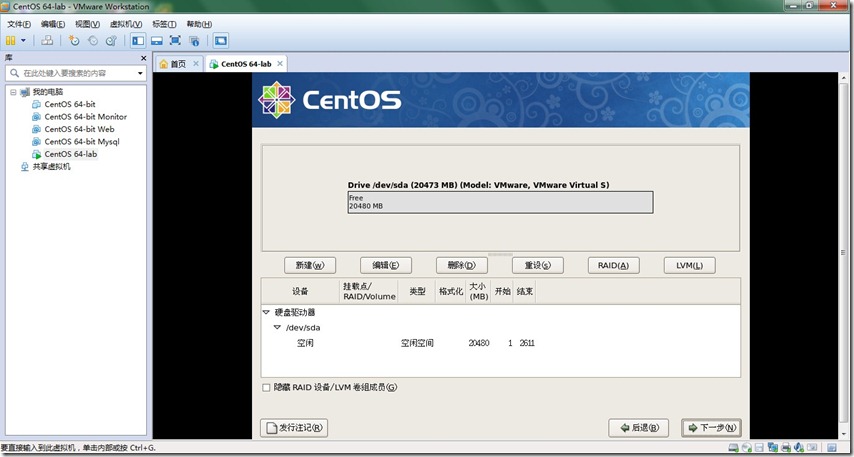
Task: Open the 编辑(E) menu
Action: [x=53, y=24]
